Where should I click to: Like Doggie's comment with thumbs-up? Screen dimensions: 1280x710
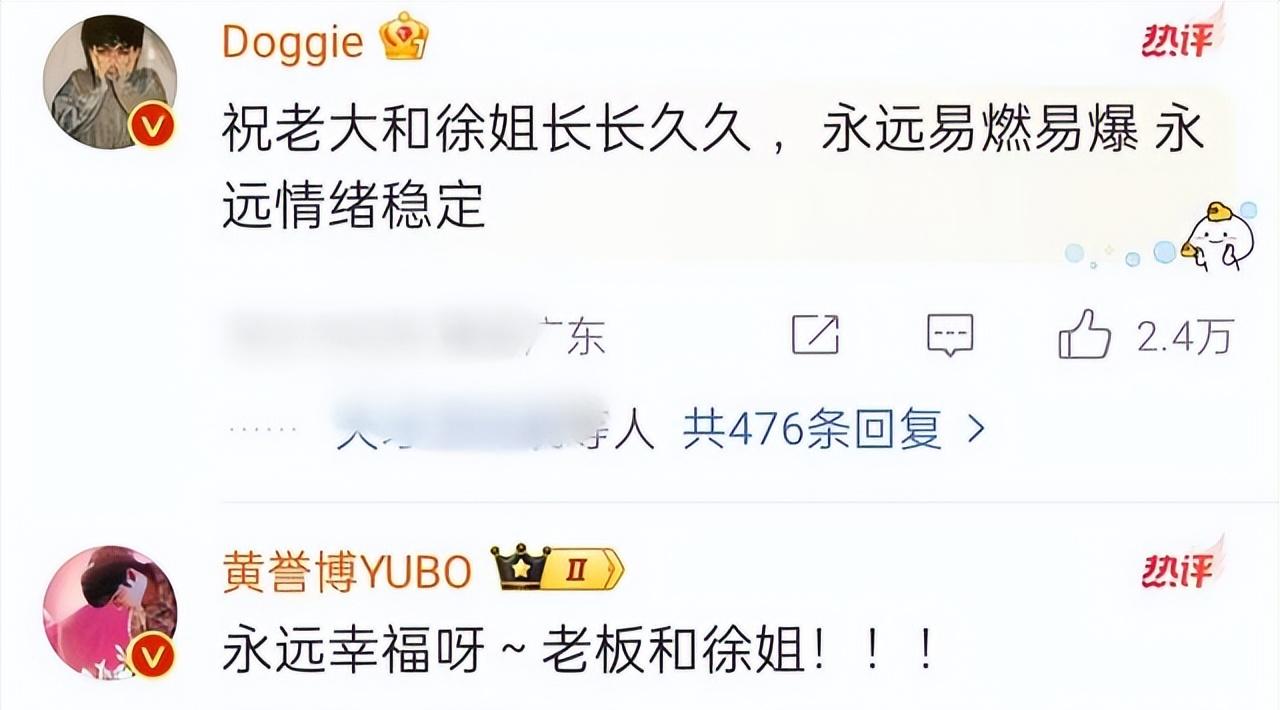click(1084, 334)
